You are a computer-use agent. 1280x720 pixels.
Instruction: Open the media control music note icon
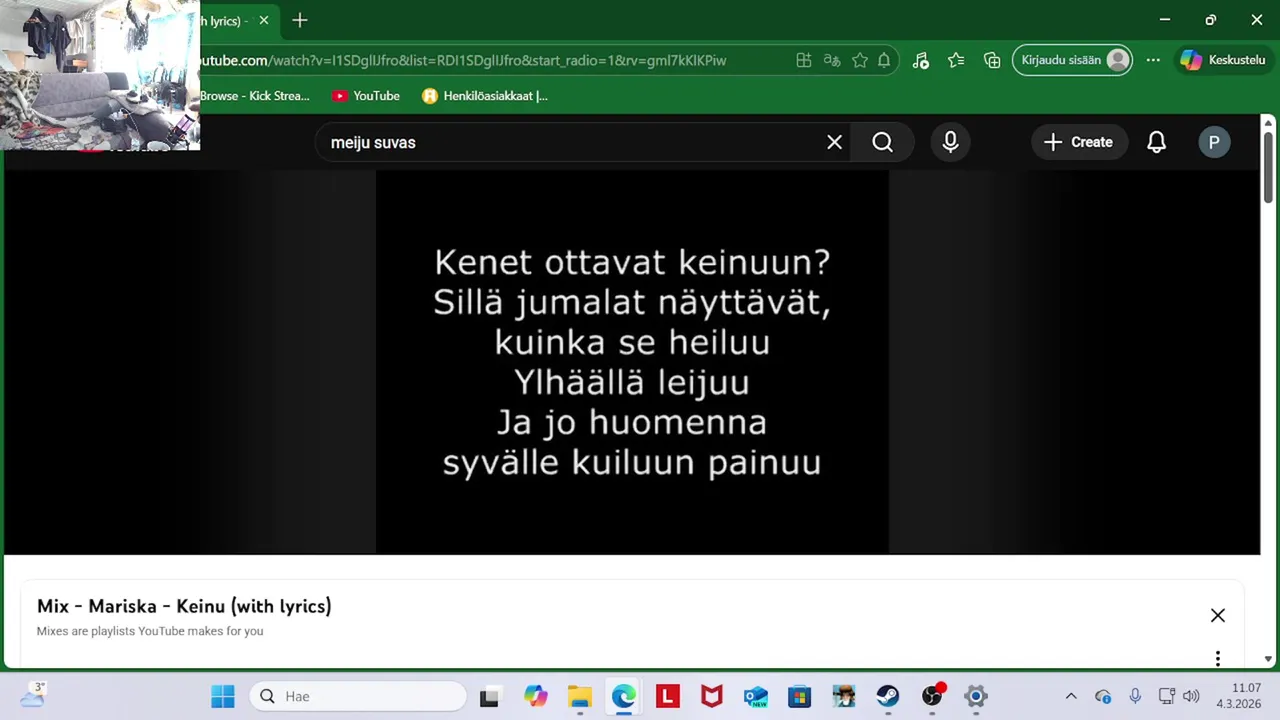tap(921, 60)
